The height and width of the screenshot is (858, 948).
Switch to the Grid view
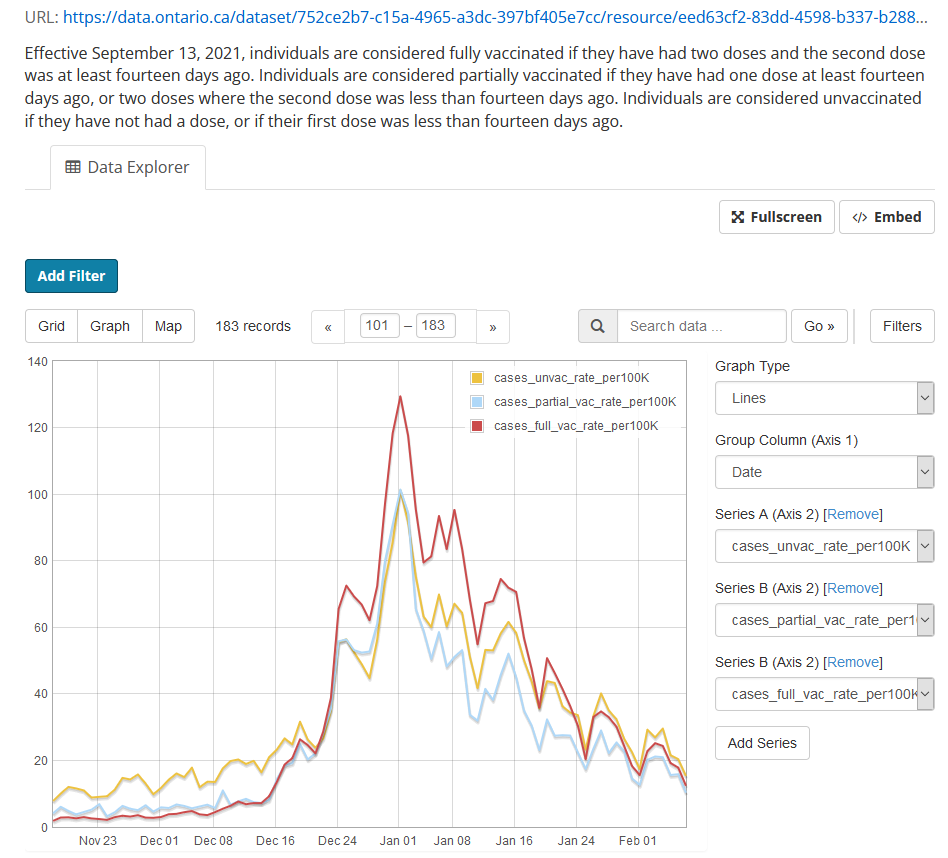point(51,326)
